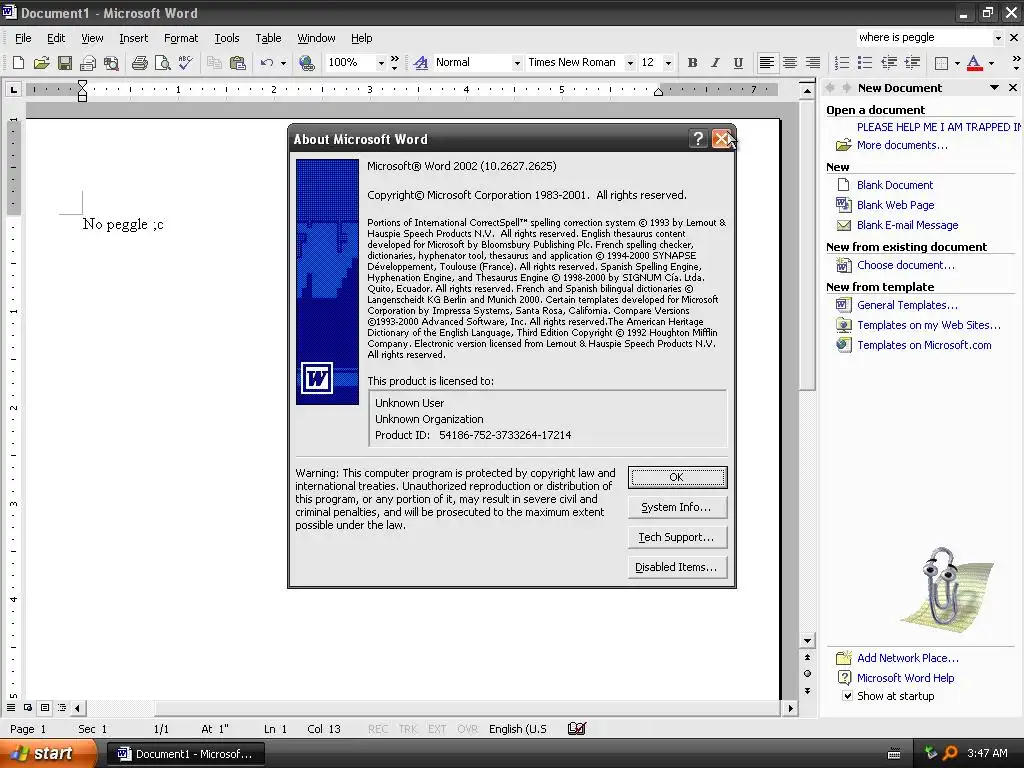Toggle Align Right paragraph alignment
1024x768 pixels.
[813, 63]
